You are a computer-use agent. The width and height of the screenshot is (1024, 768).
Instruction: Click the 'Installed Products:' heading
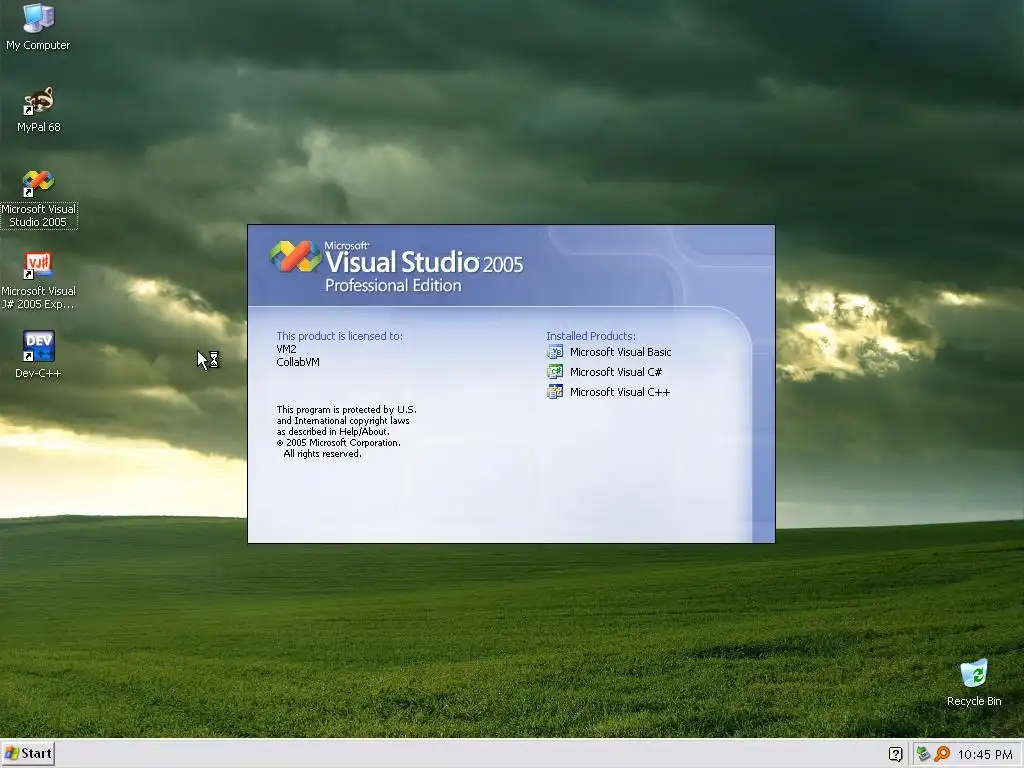(x=591, y=336)
